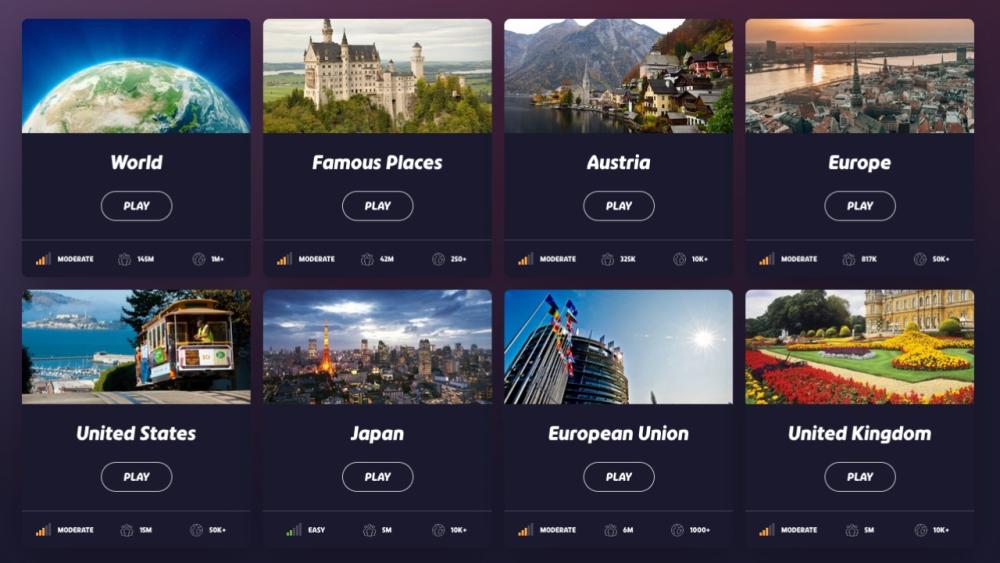1000x563 pixels.
Task: Click the difficulty bars icon on Japan card
Action: 293,530
